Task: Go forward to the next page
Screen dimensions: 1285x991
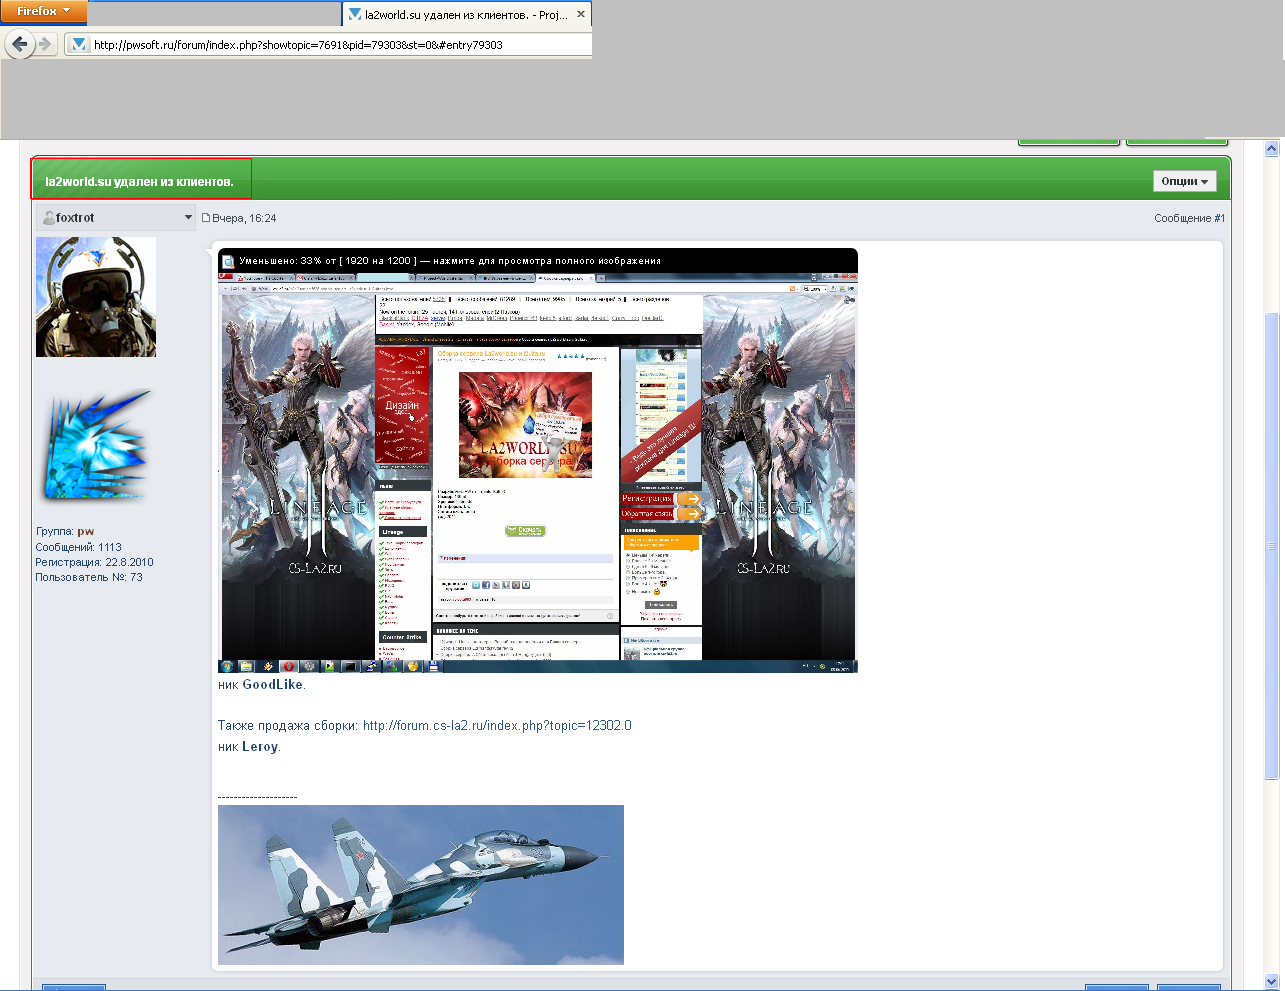Action: coord(45,44)
